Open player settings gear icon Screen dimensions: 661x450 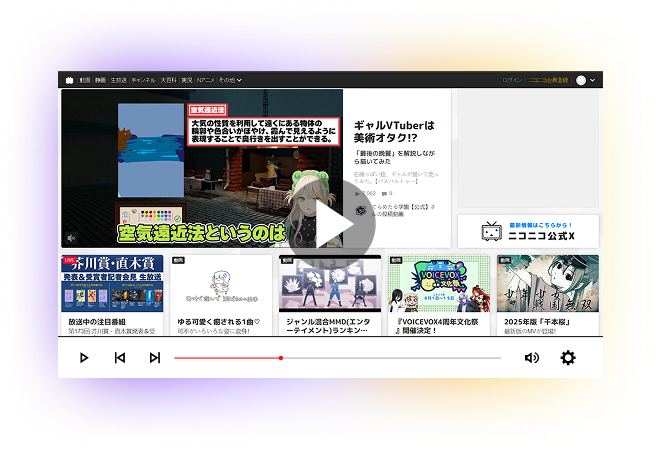point(568,358)
